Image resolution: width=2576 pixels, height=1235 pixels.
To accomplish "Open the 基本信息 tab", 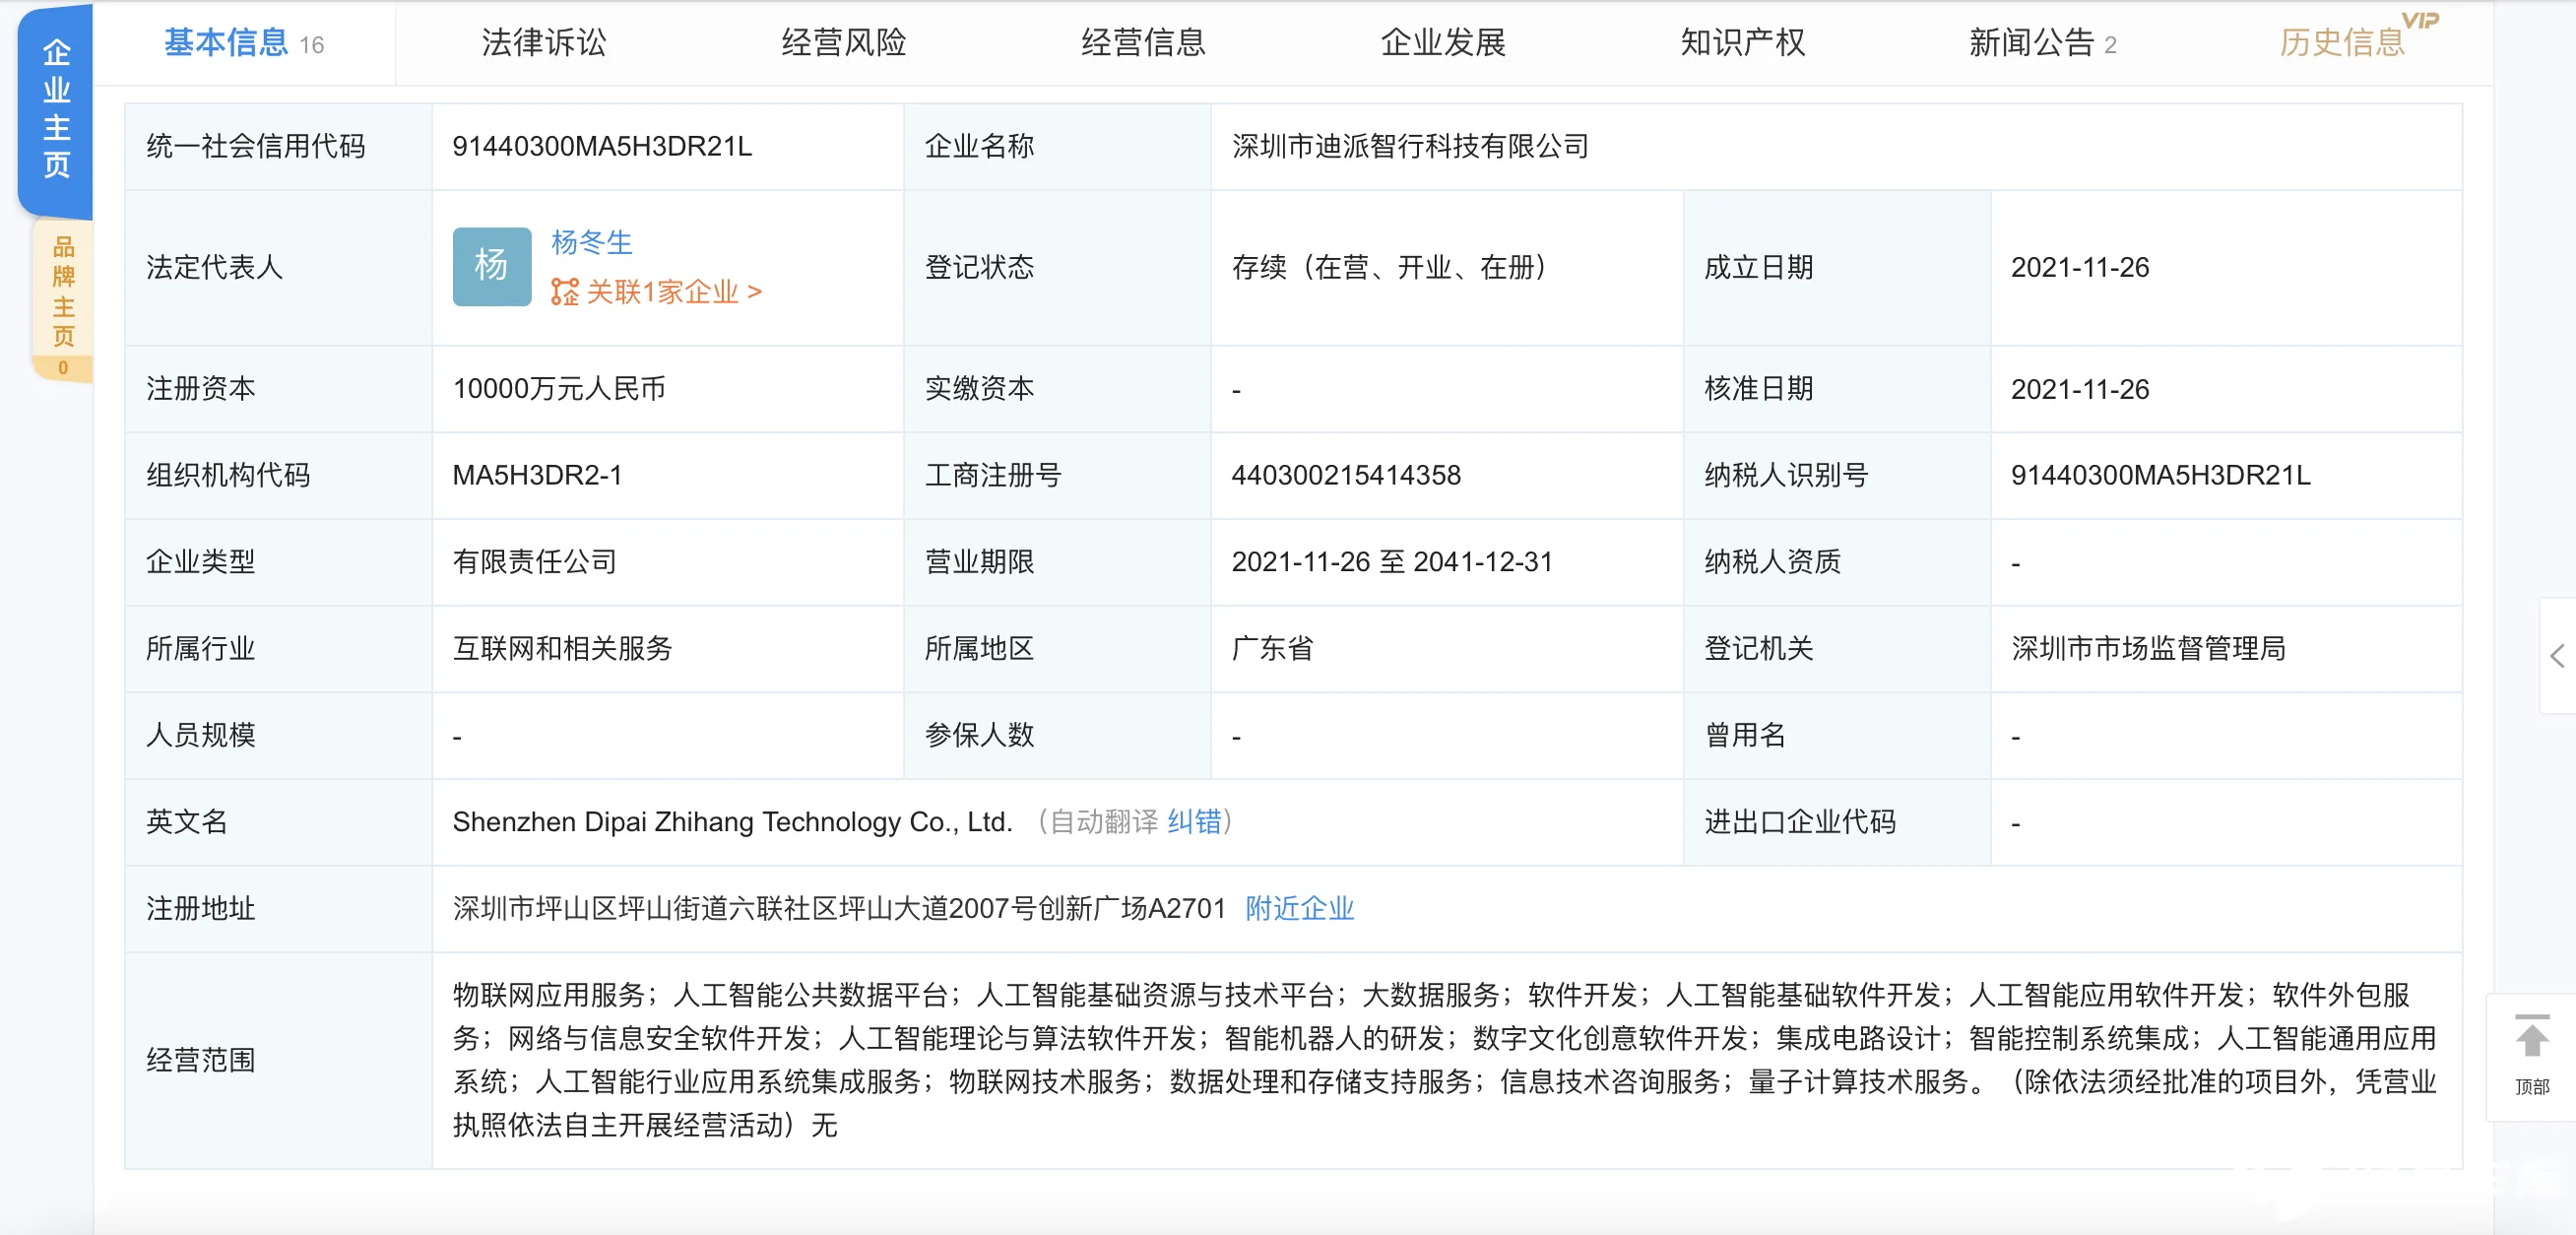I will coord(244,43).
